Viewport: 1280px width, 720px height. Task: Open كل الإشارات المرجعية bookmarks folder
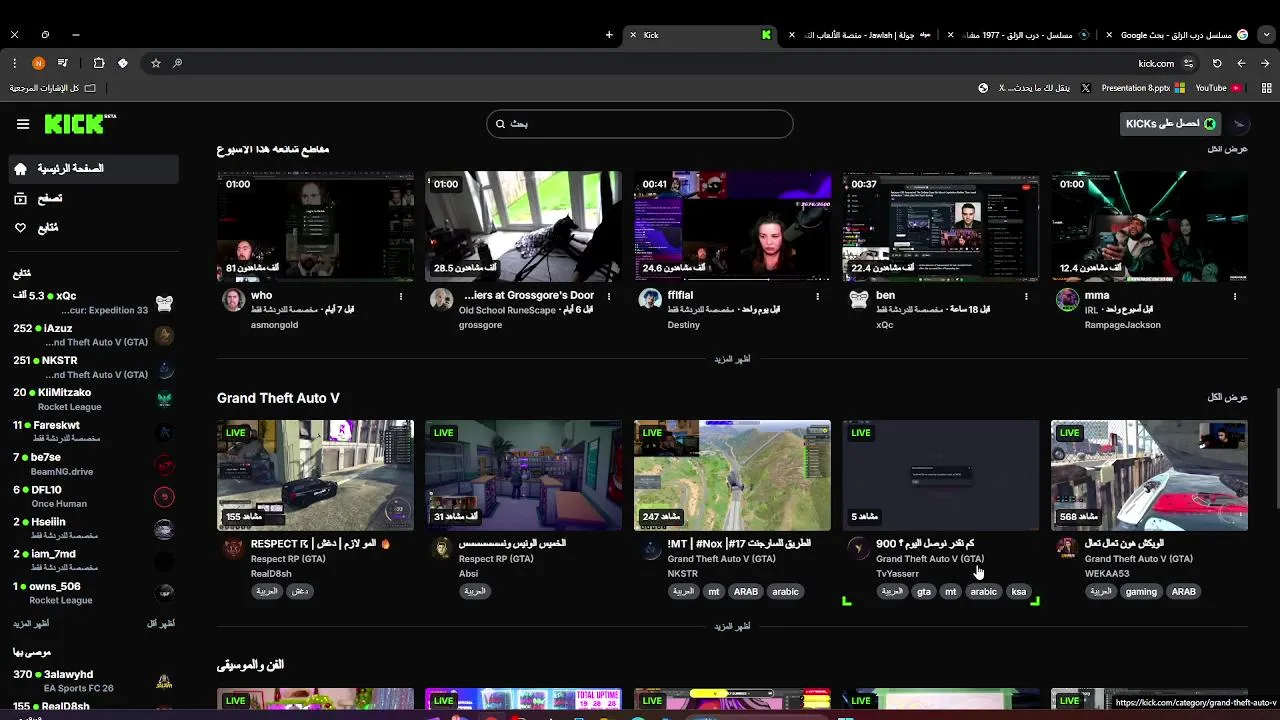(52, 88)
